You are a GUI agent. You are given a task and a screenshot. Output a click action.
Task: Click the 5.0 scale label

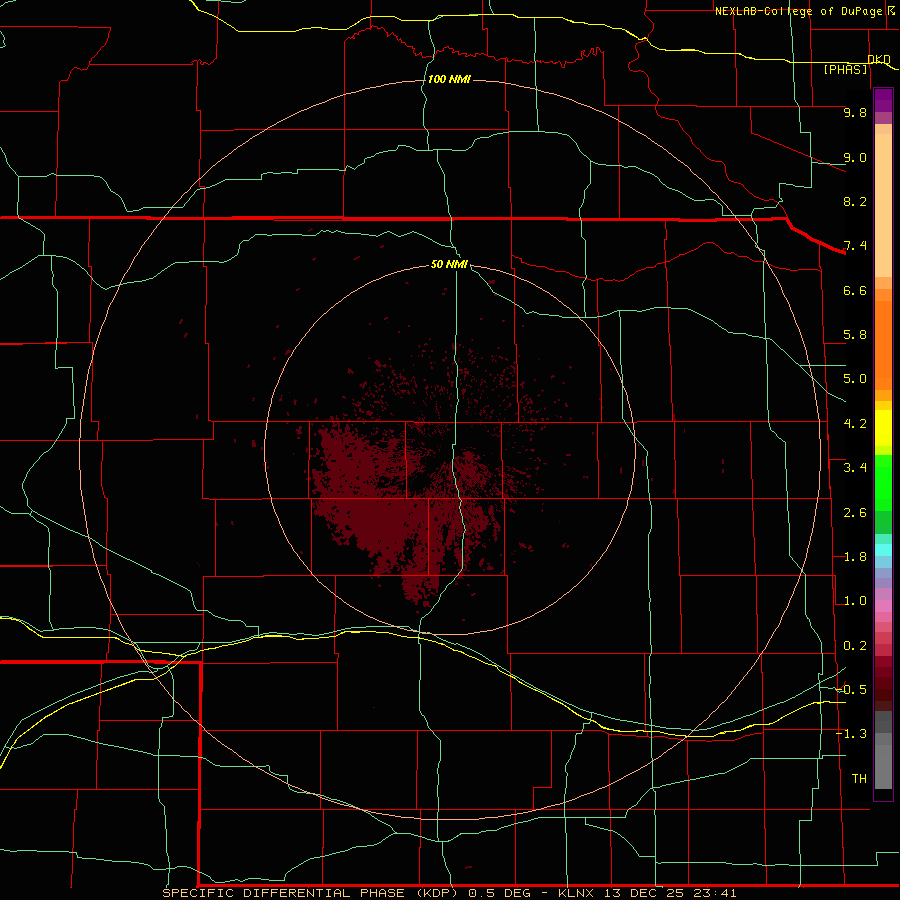click(x=855, y=379)
